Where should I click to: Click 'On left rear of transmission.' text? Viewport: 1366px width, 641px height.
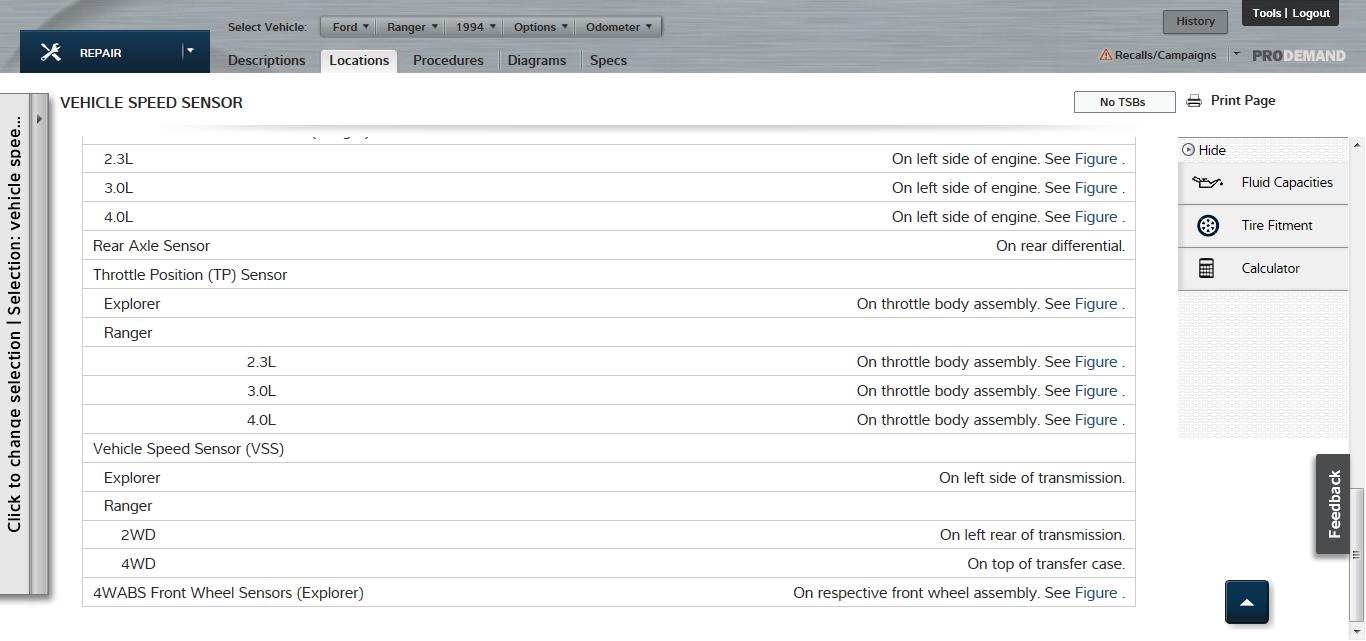(x=1032, y=535)
